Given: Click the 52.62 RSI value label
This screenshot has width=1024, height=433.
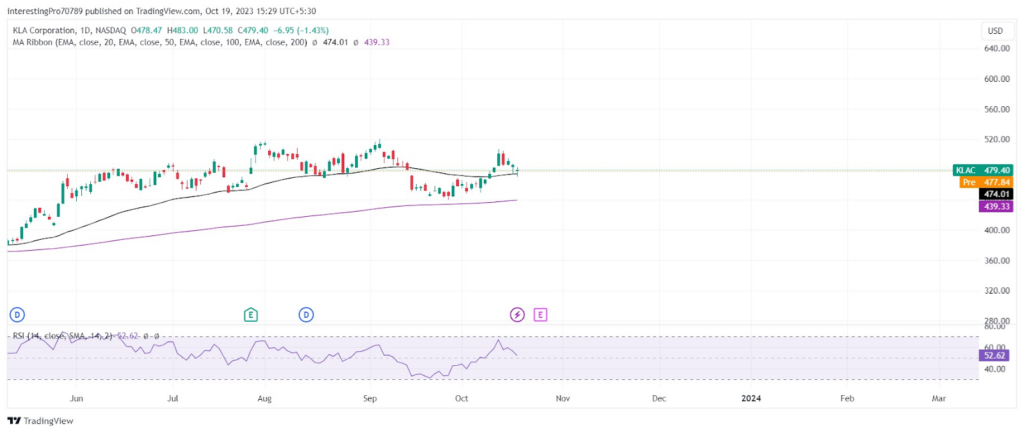Looking at the screenshot, I should tap(996, 355).
